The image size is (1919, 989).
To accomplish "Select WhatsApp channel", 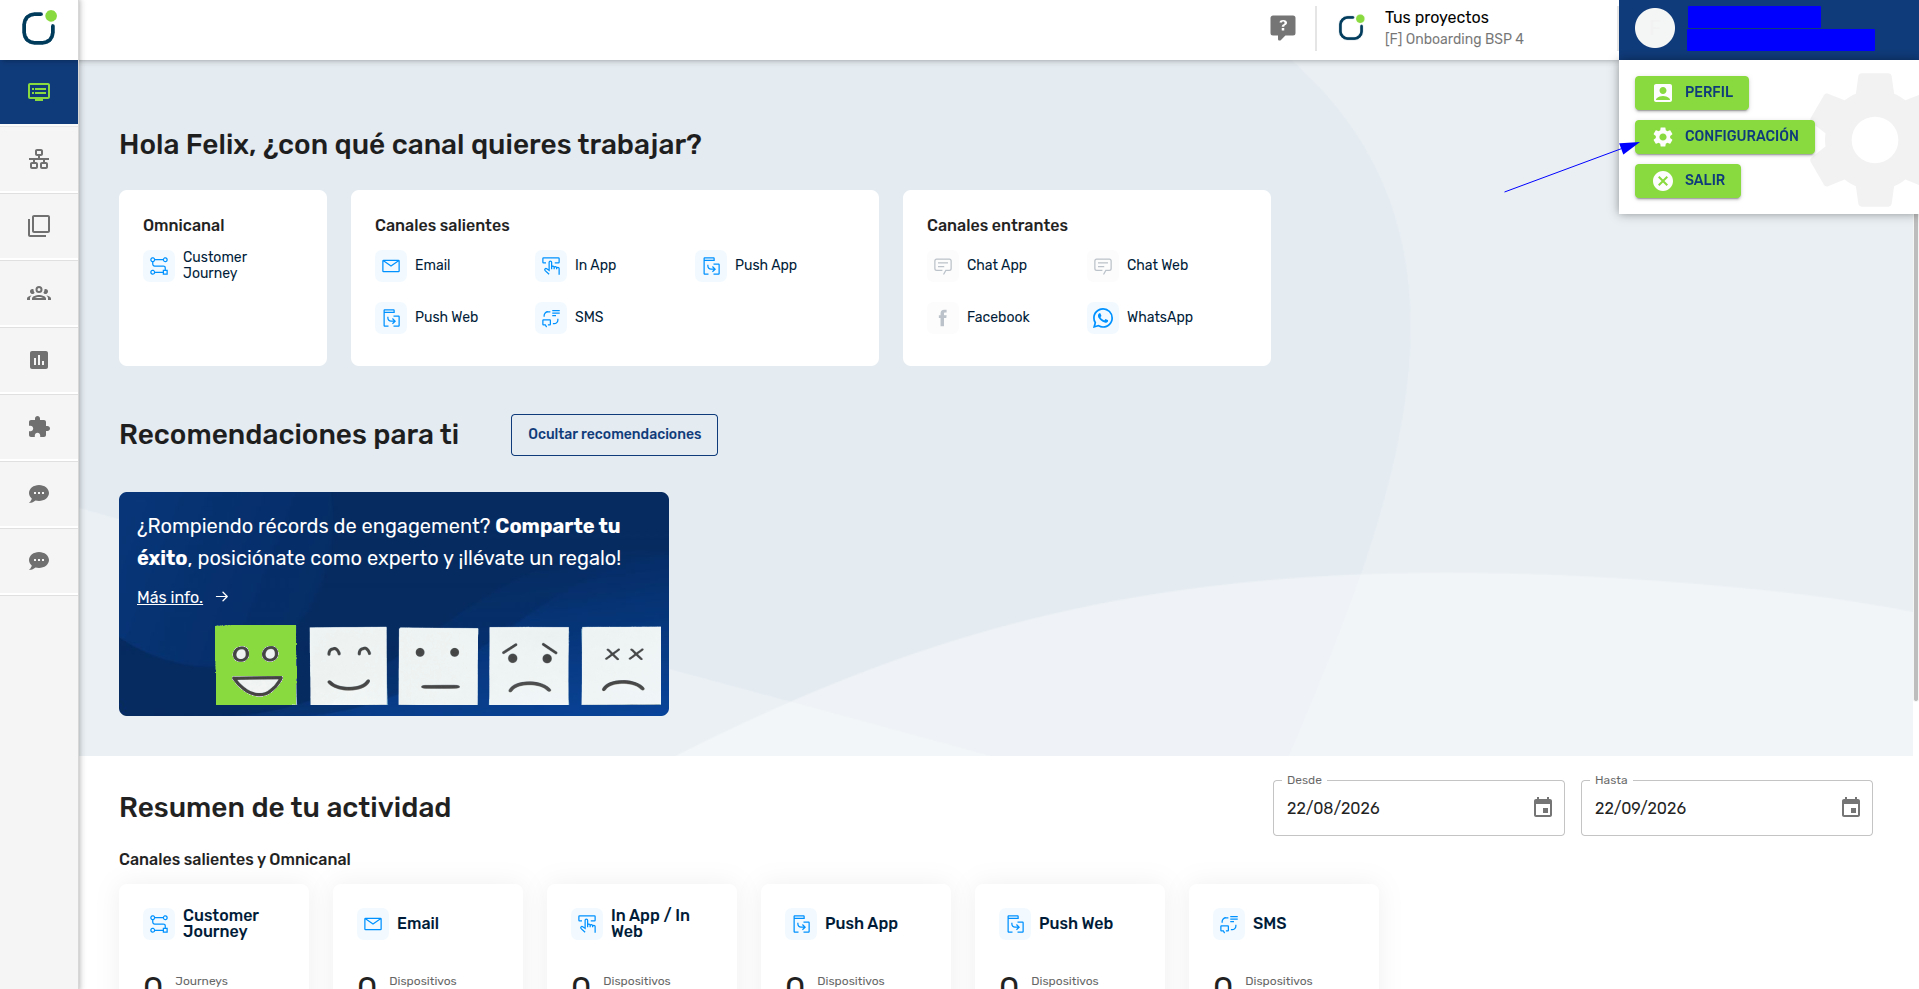I will [x=1141, y=317].
